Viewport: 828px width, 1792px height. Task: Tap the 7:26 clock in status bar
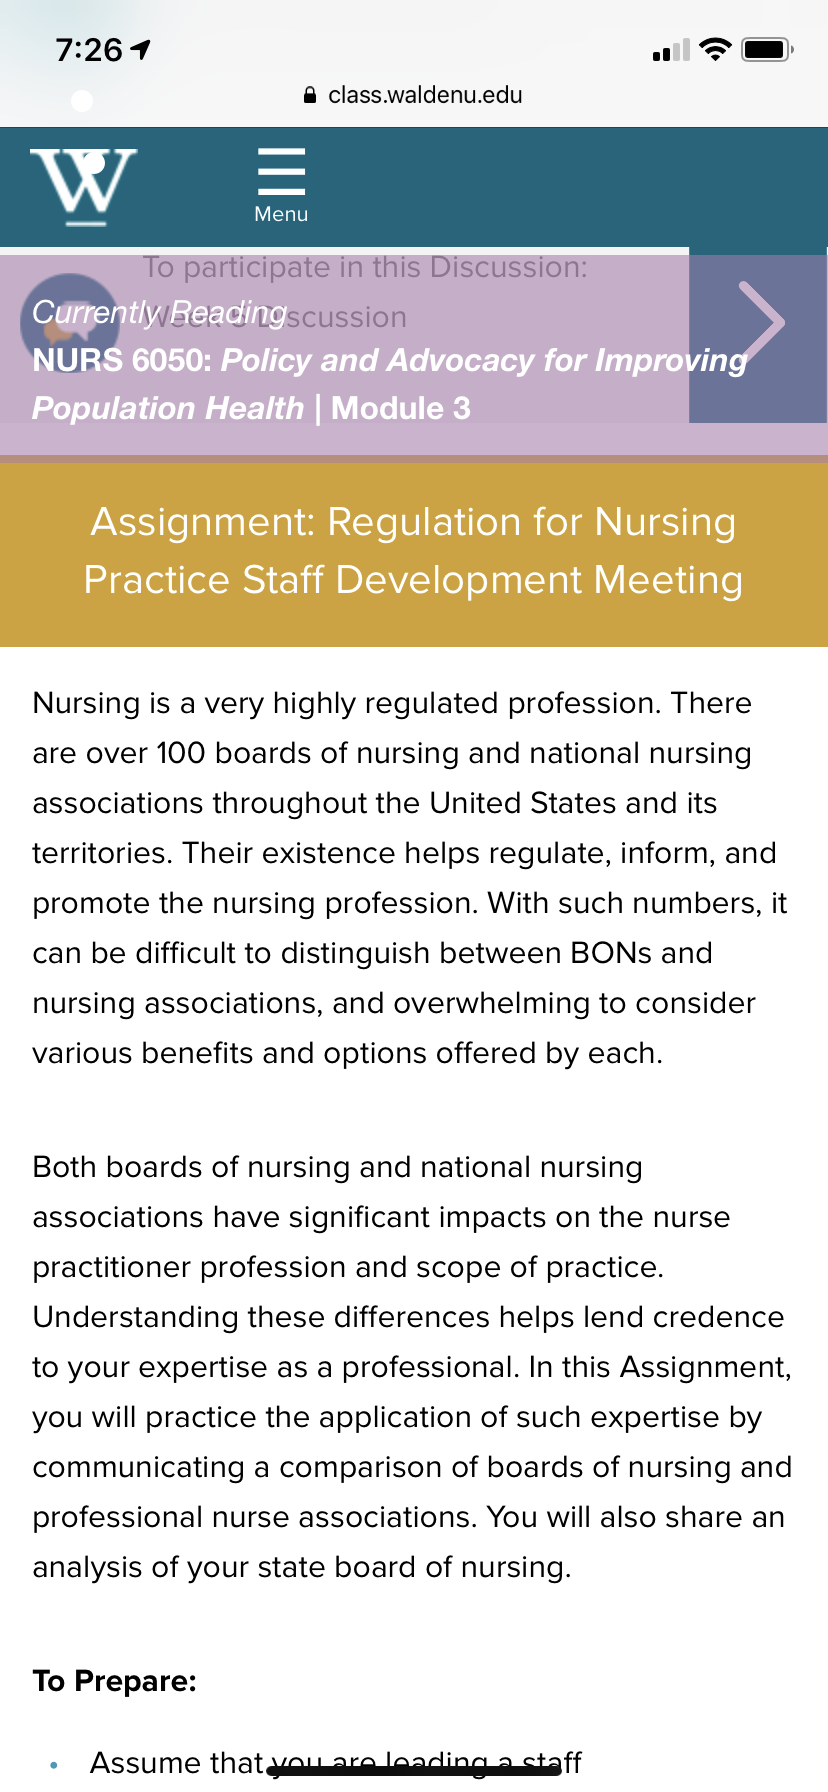(89, 49)
